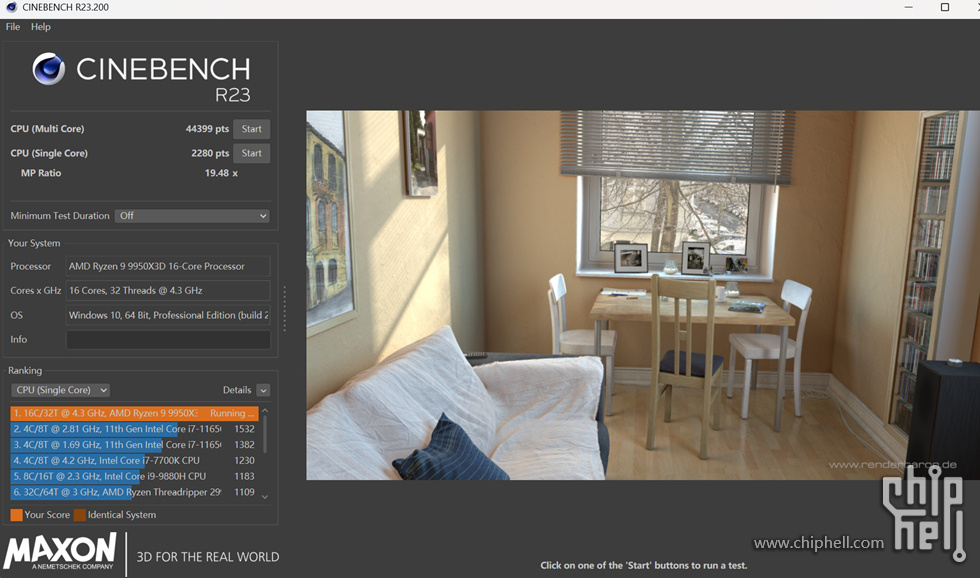Screen dimensions: 980x578
Task: Start the CPU Multi Core test
Action: [251, 129]
